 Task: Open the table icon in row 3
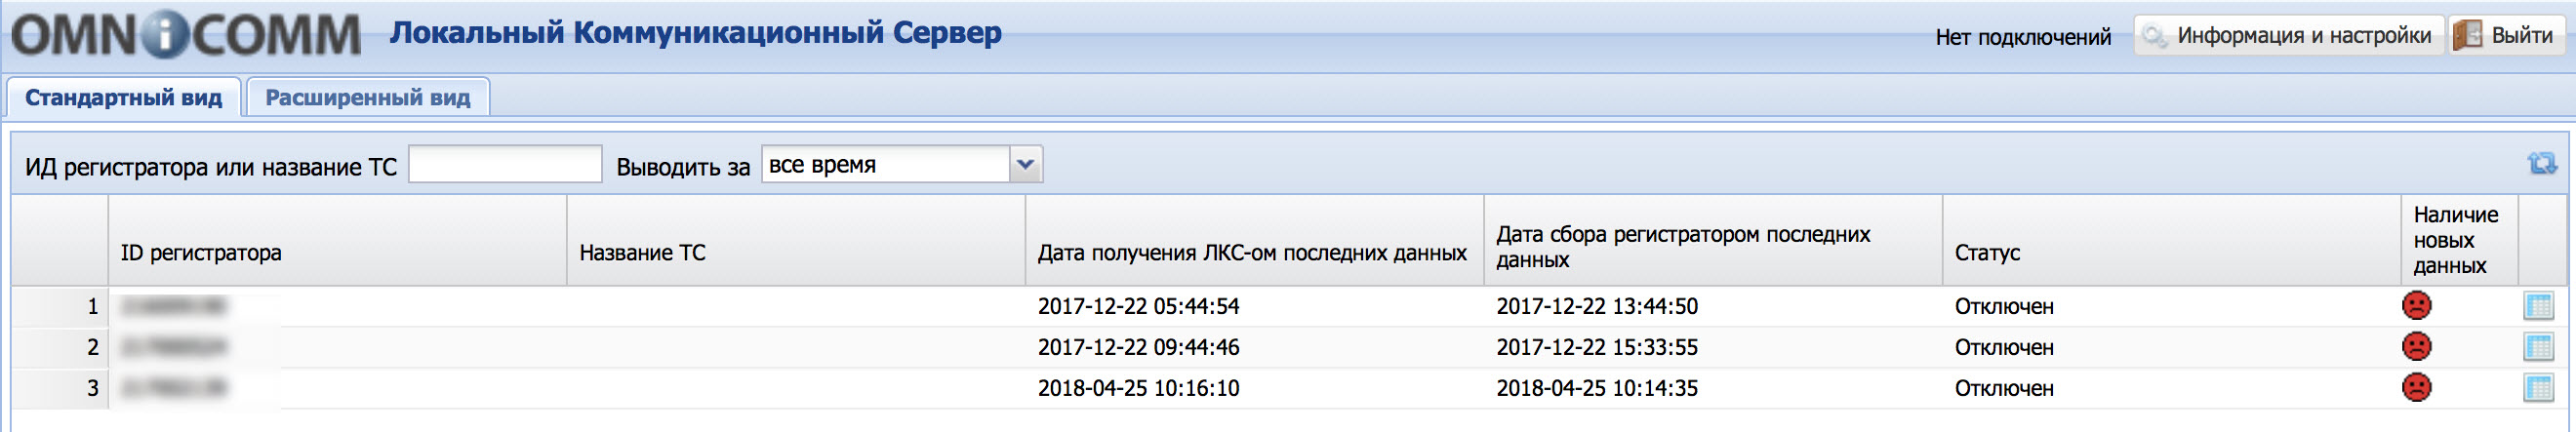tap(2538, 388)
